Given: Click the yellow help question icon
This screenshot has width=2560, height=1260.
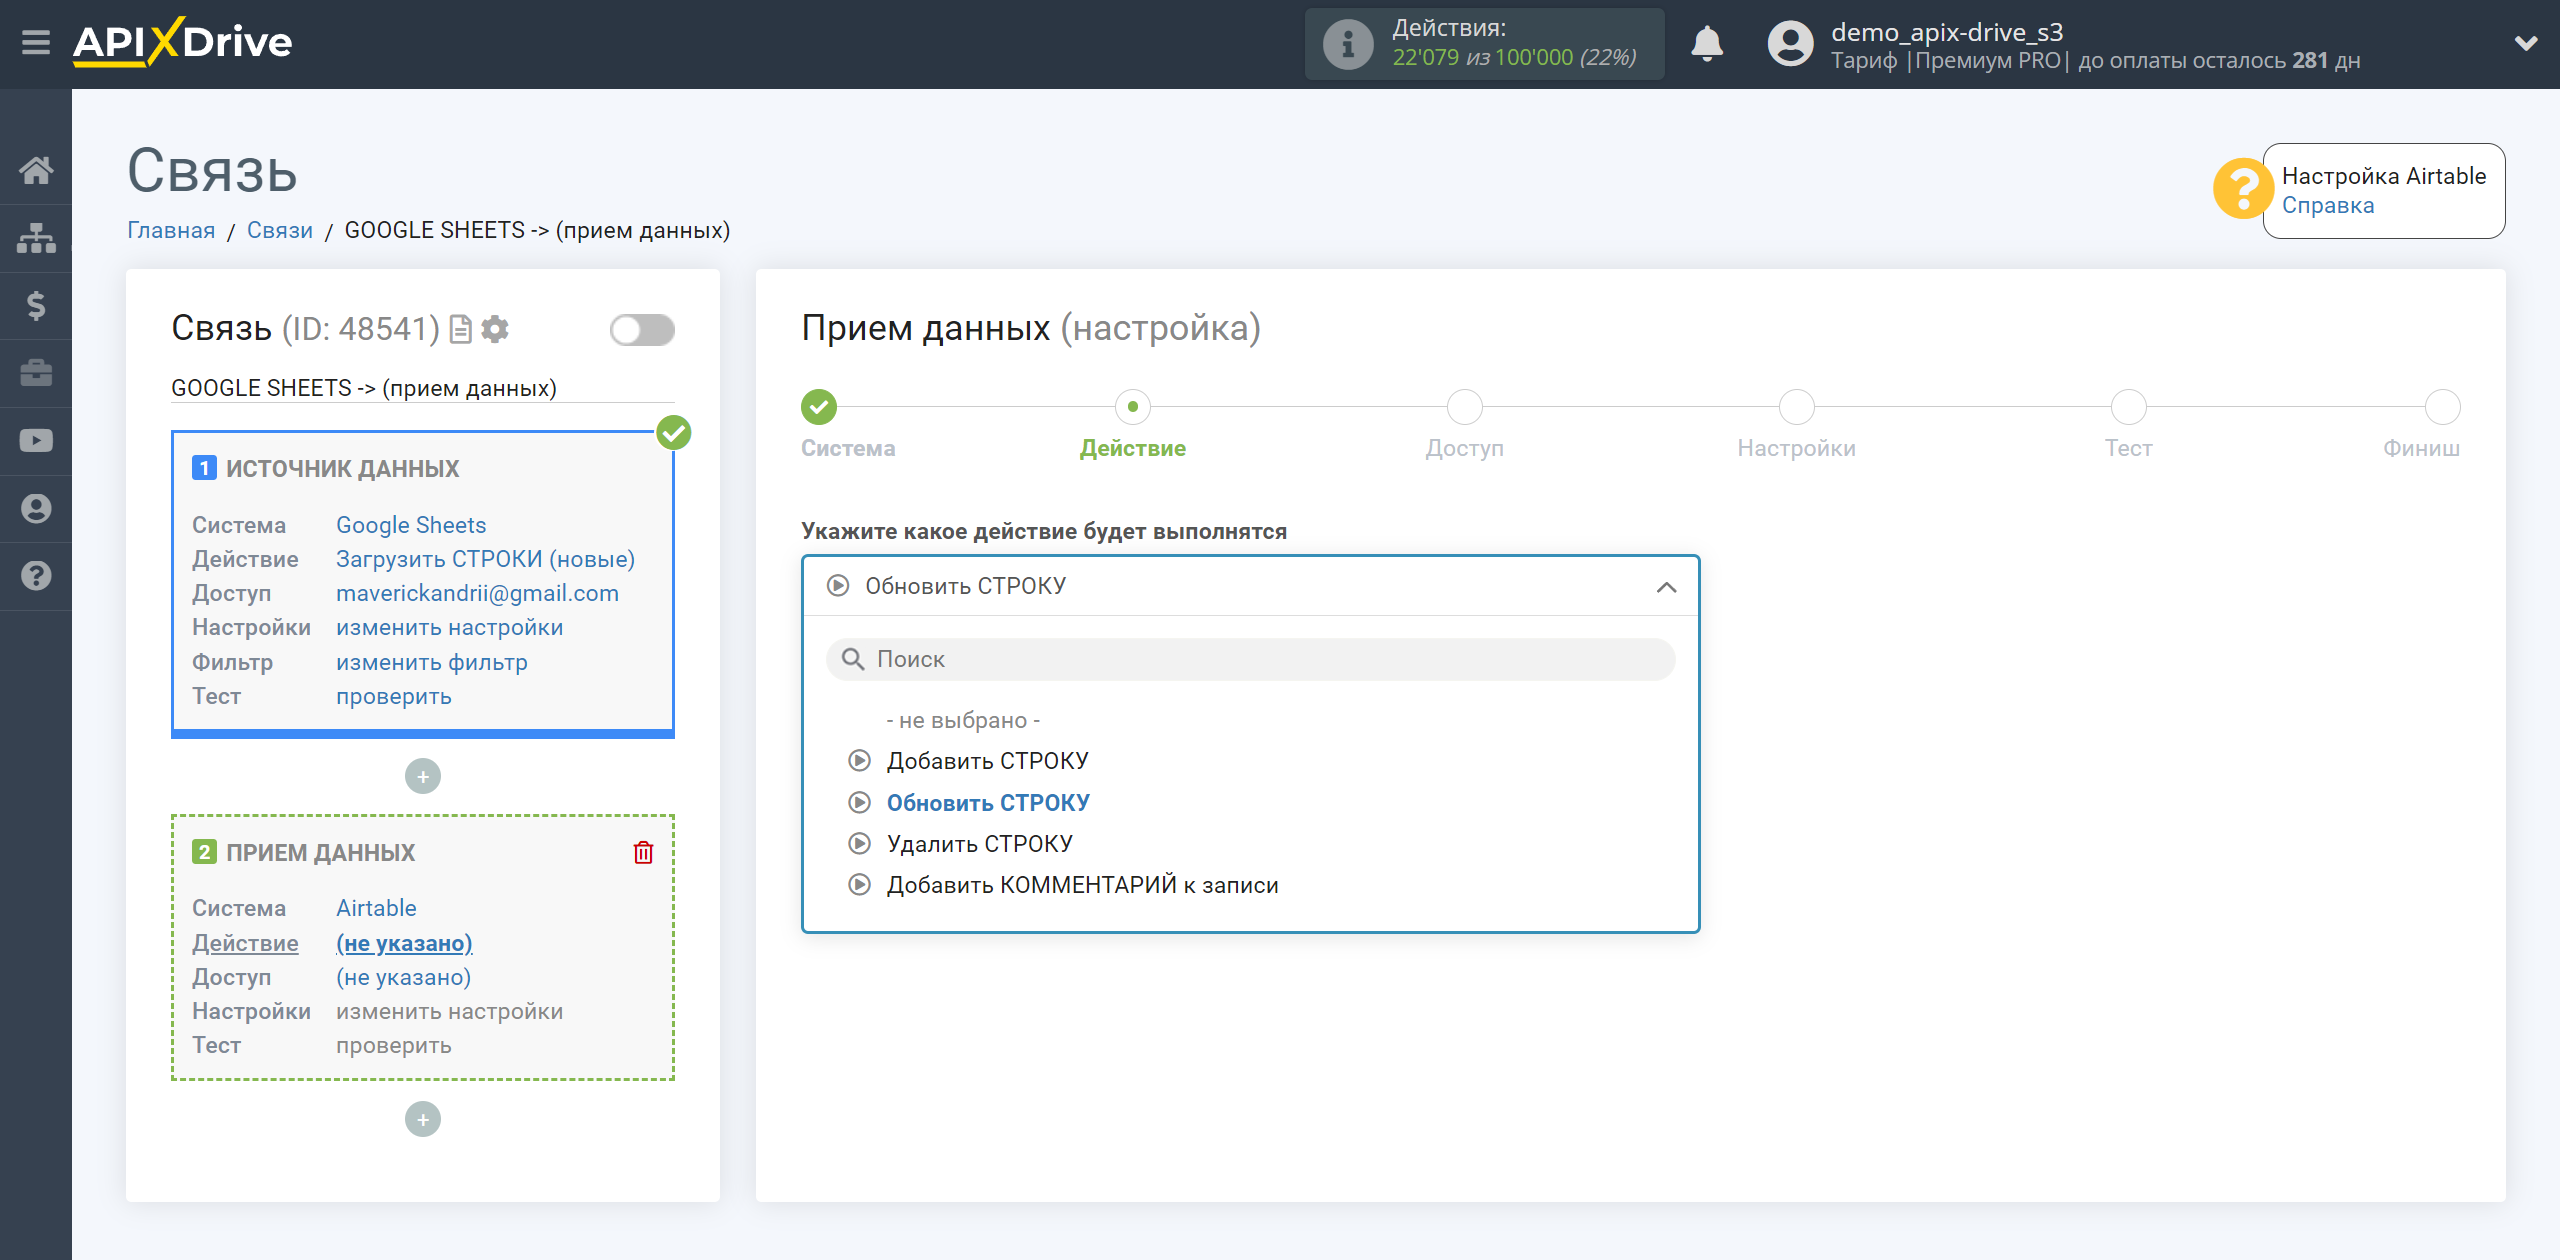Looking at the screenshot, I should pos(2243,188).
